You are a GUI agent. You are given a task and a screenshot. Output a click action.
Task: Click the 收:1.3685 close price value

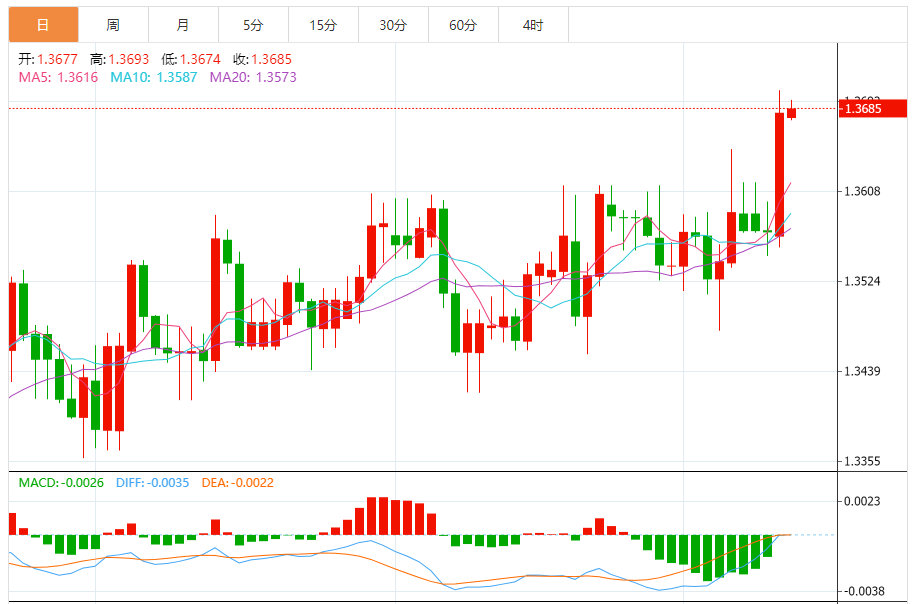click(263, 59)
